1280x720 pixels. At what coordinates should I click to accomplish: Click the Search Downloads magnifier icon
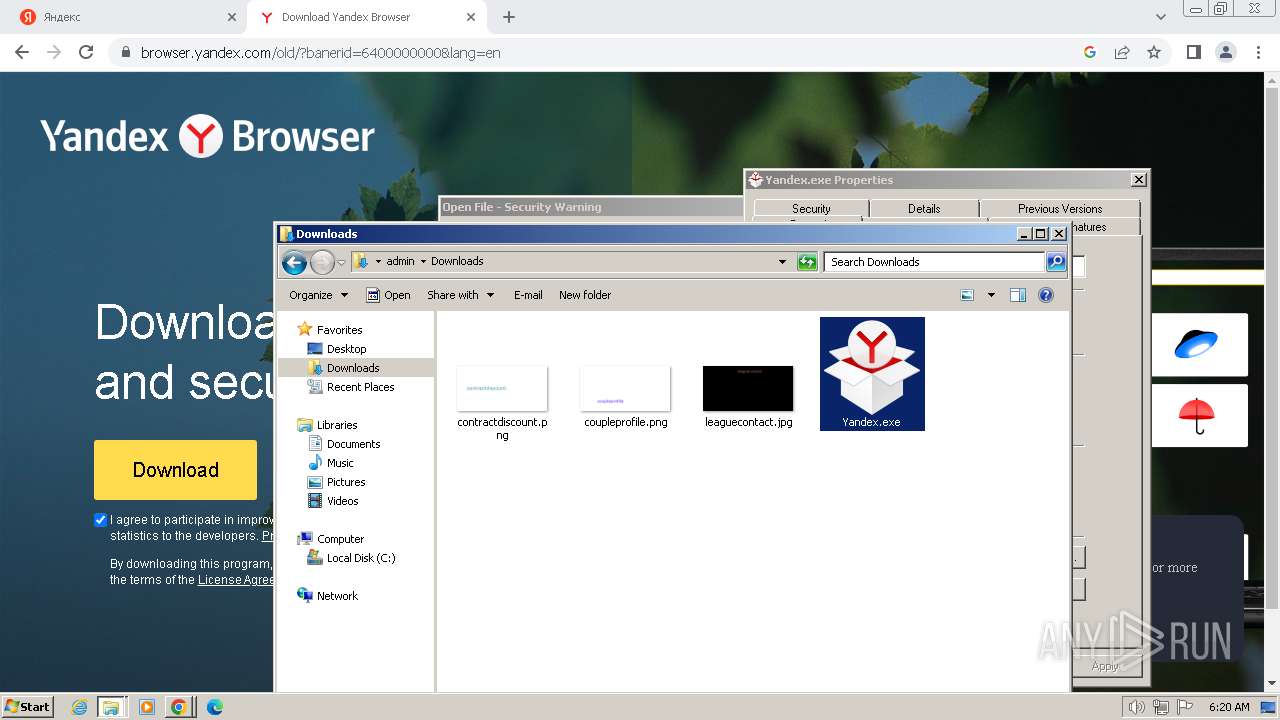[x=1056, y=262]
